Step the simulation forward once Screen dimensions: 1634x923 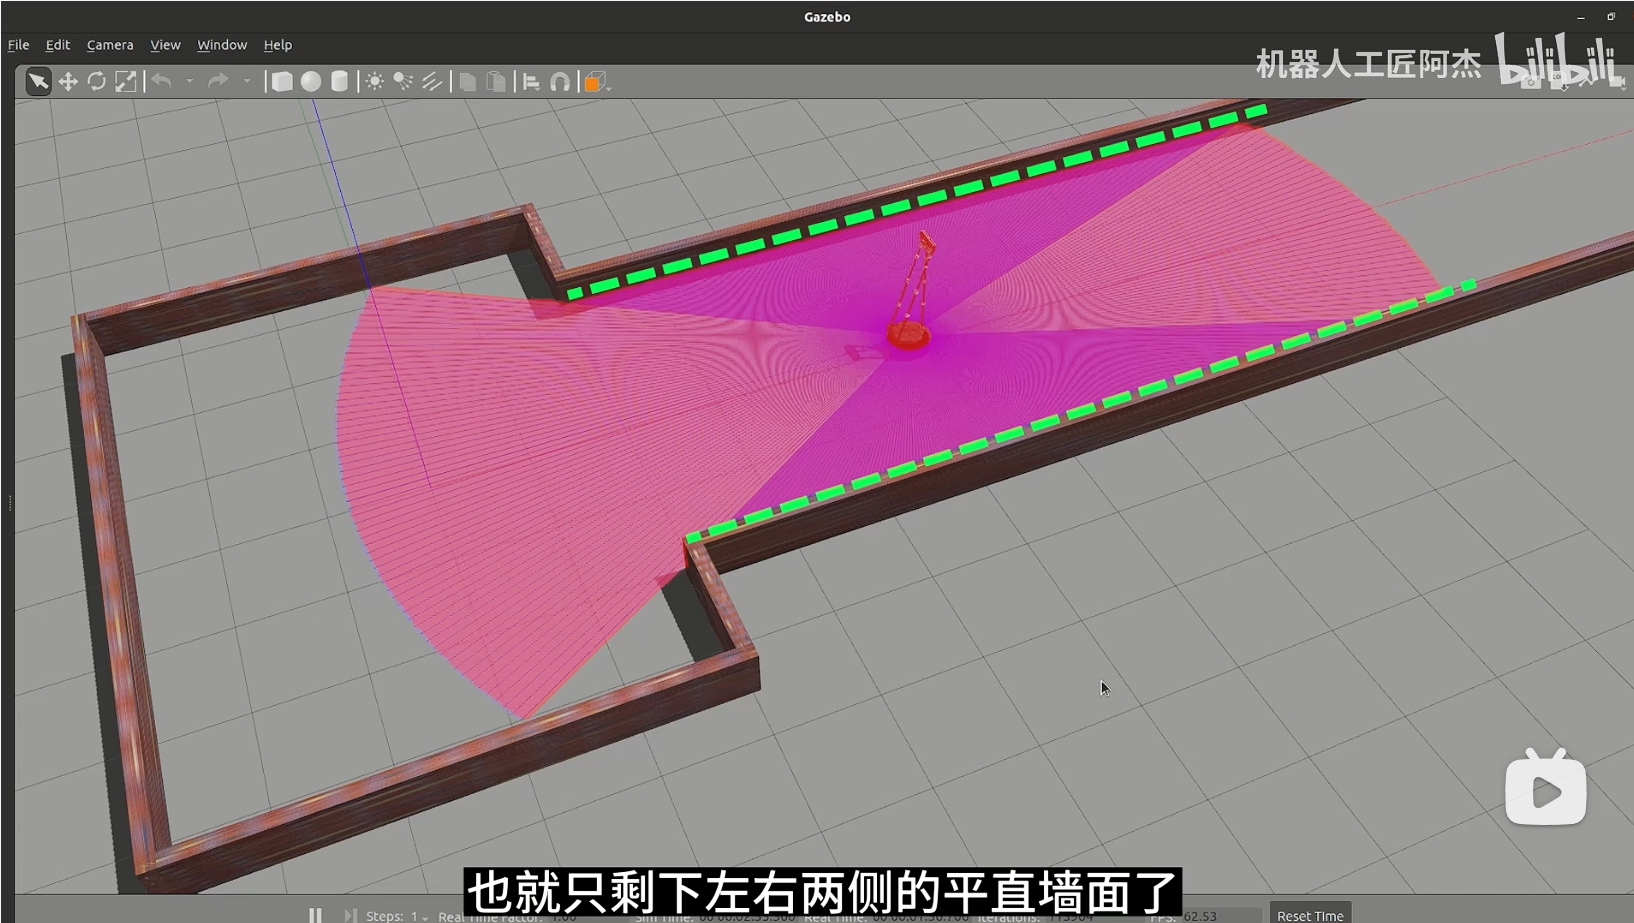pos(349,915)
